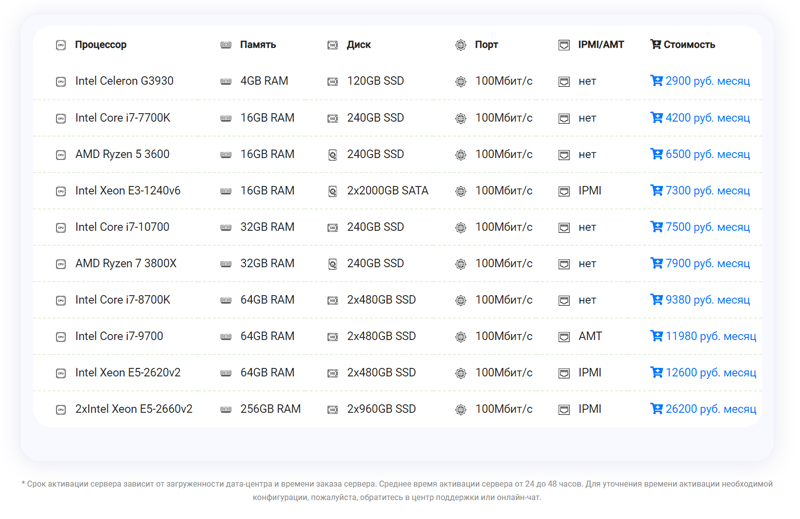Click the CPU icon beside Intel Xeon E5-2620v2
Image resolution: width=800 pixels, height=519 pixels.
point(61,373)
